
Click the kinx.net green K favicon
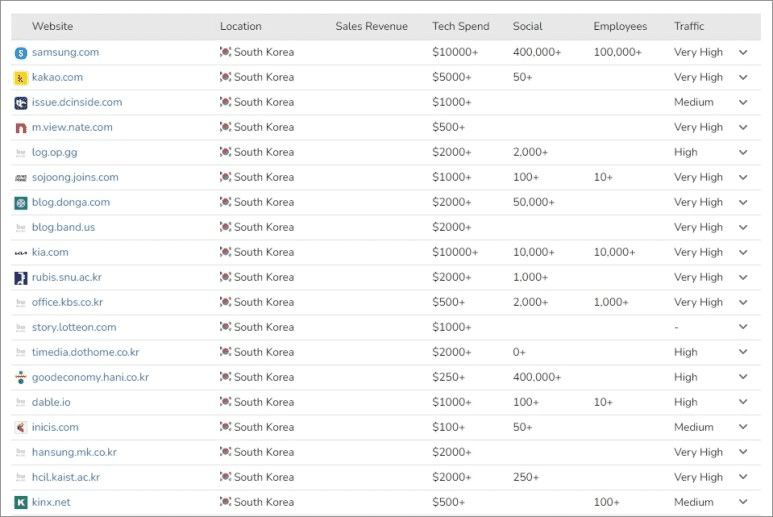(x=21, y=502)
